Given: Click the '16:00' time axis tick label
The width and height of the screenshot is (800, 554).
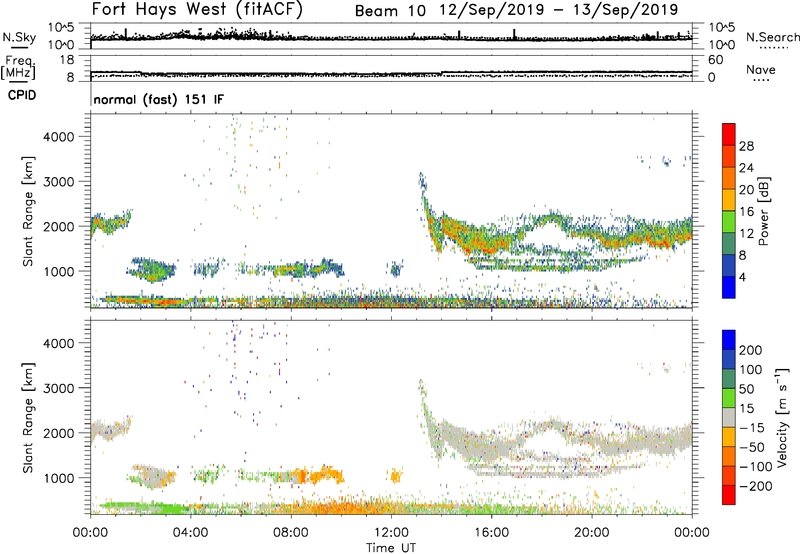Looking at the screenshot, I should (492, 533).
